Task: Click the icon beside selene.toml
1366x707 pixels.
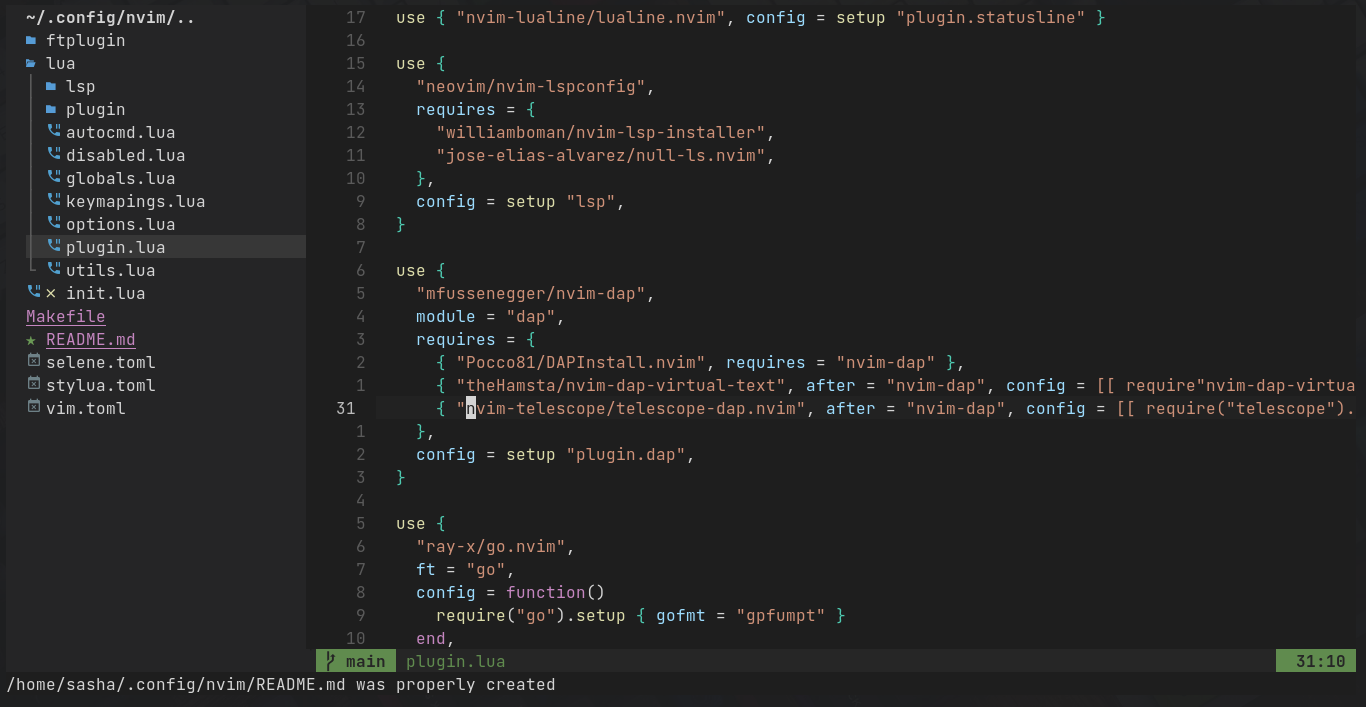Action: (33, 362)
